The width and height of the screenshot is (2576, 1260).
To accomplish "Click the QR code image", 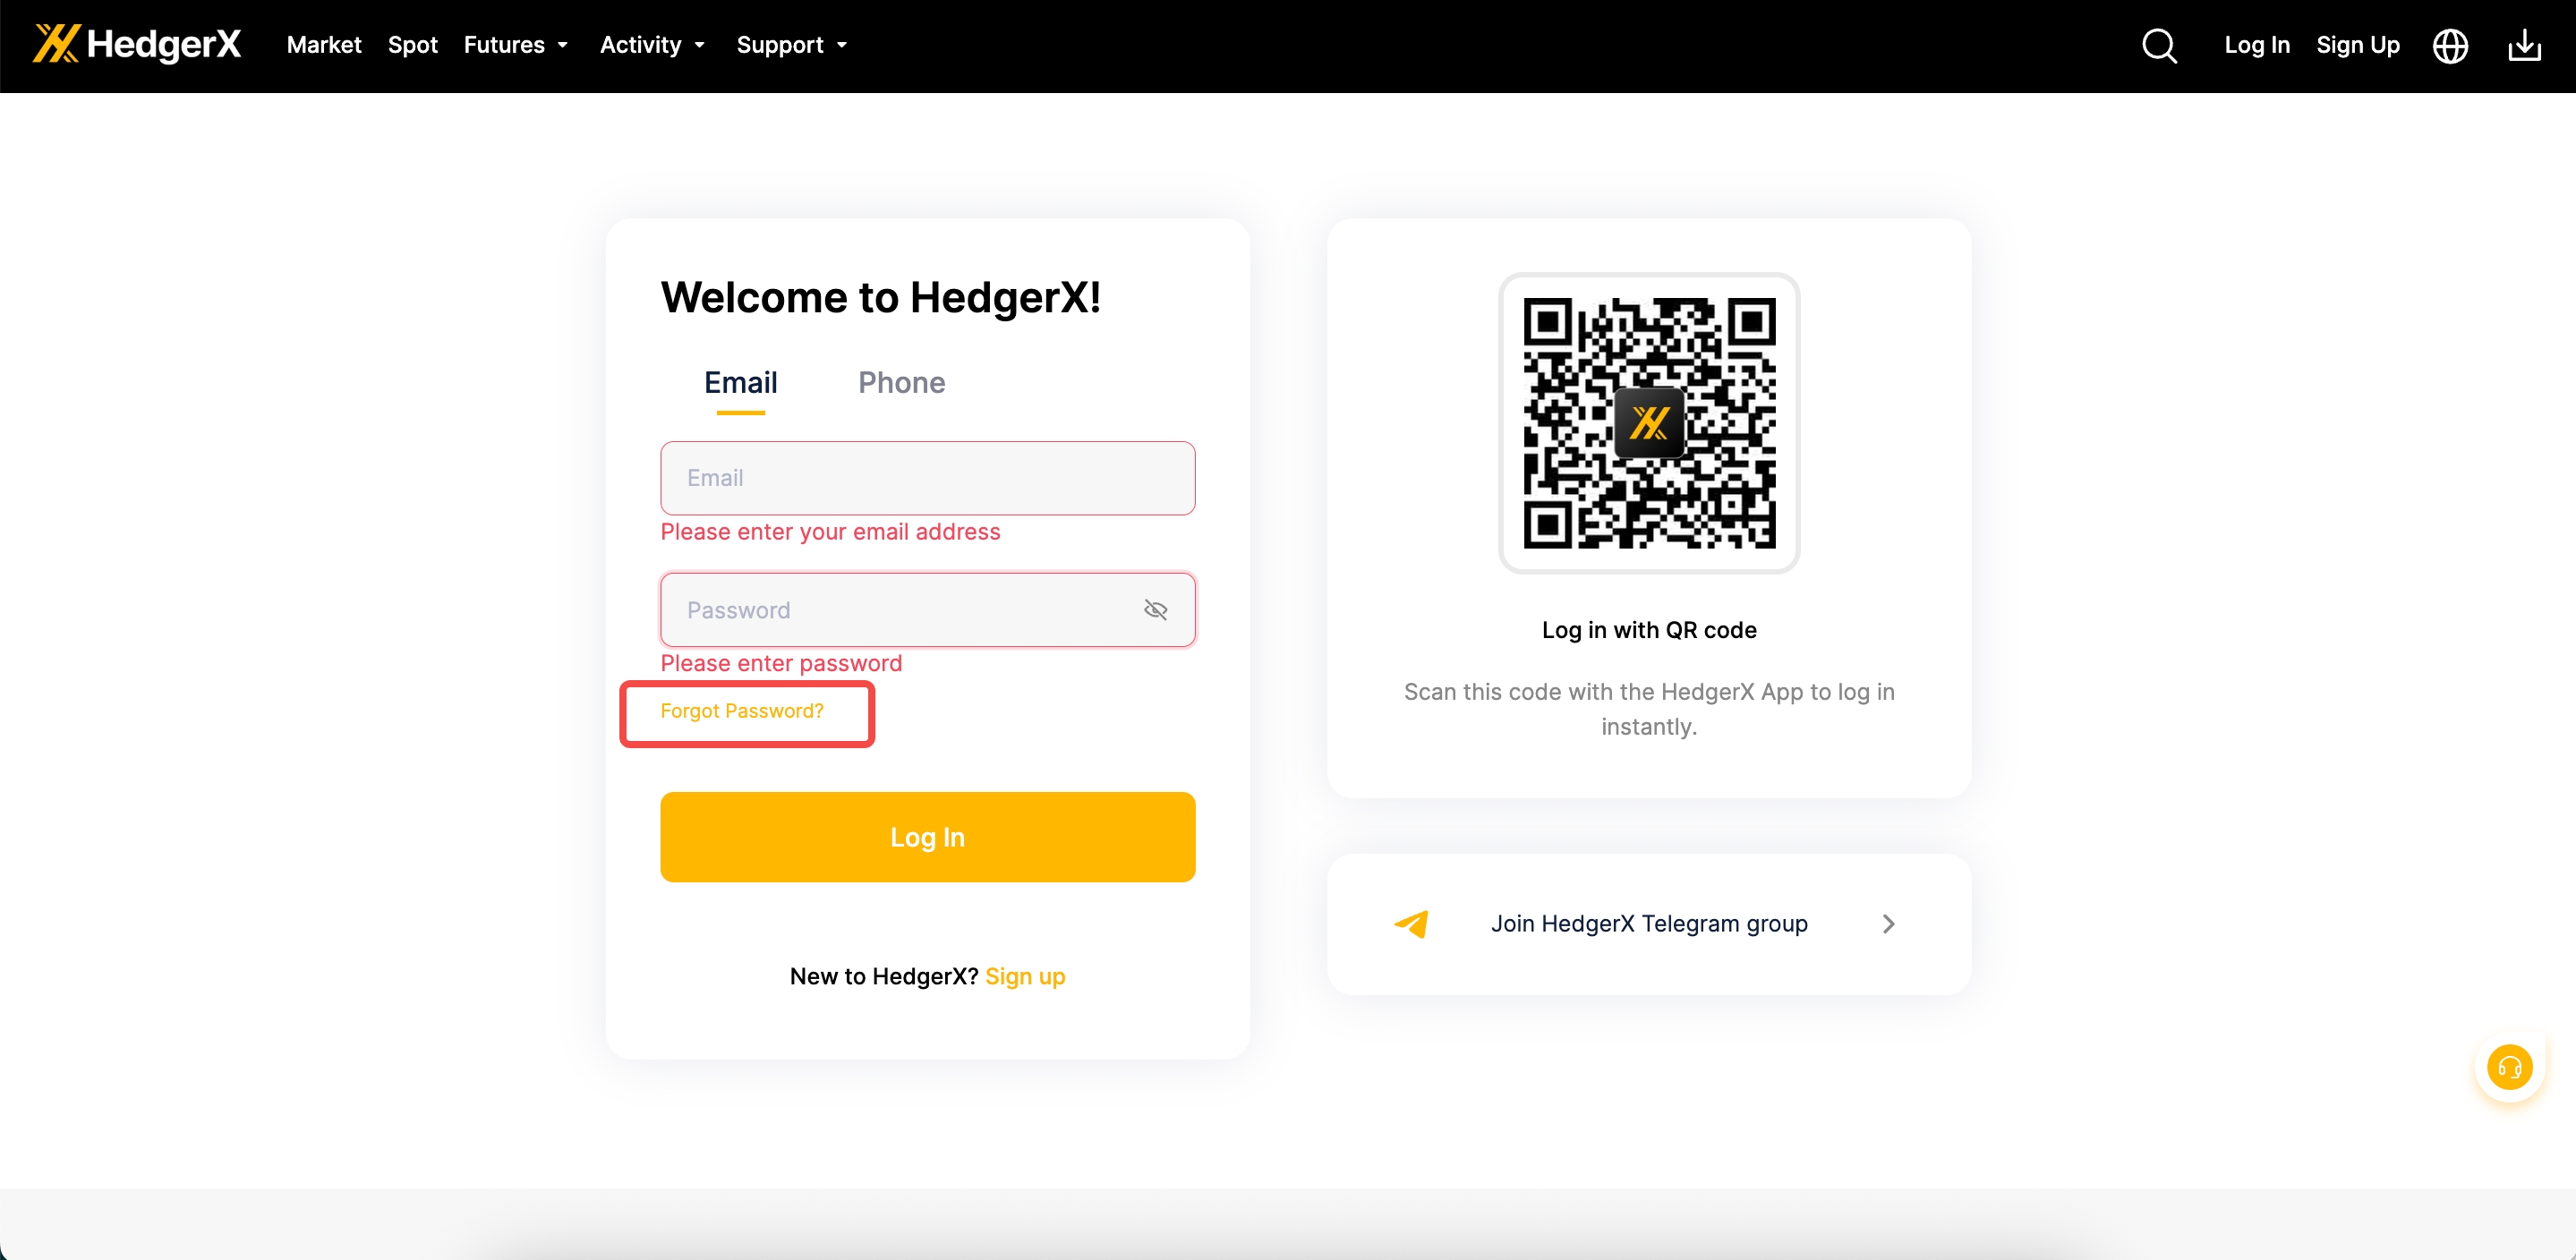I will click(x=1649, y=423).
